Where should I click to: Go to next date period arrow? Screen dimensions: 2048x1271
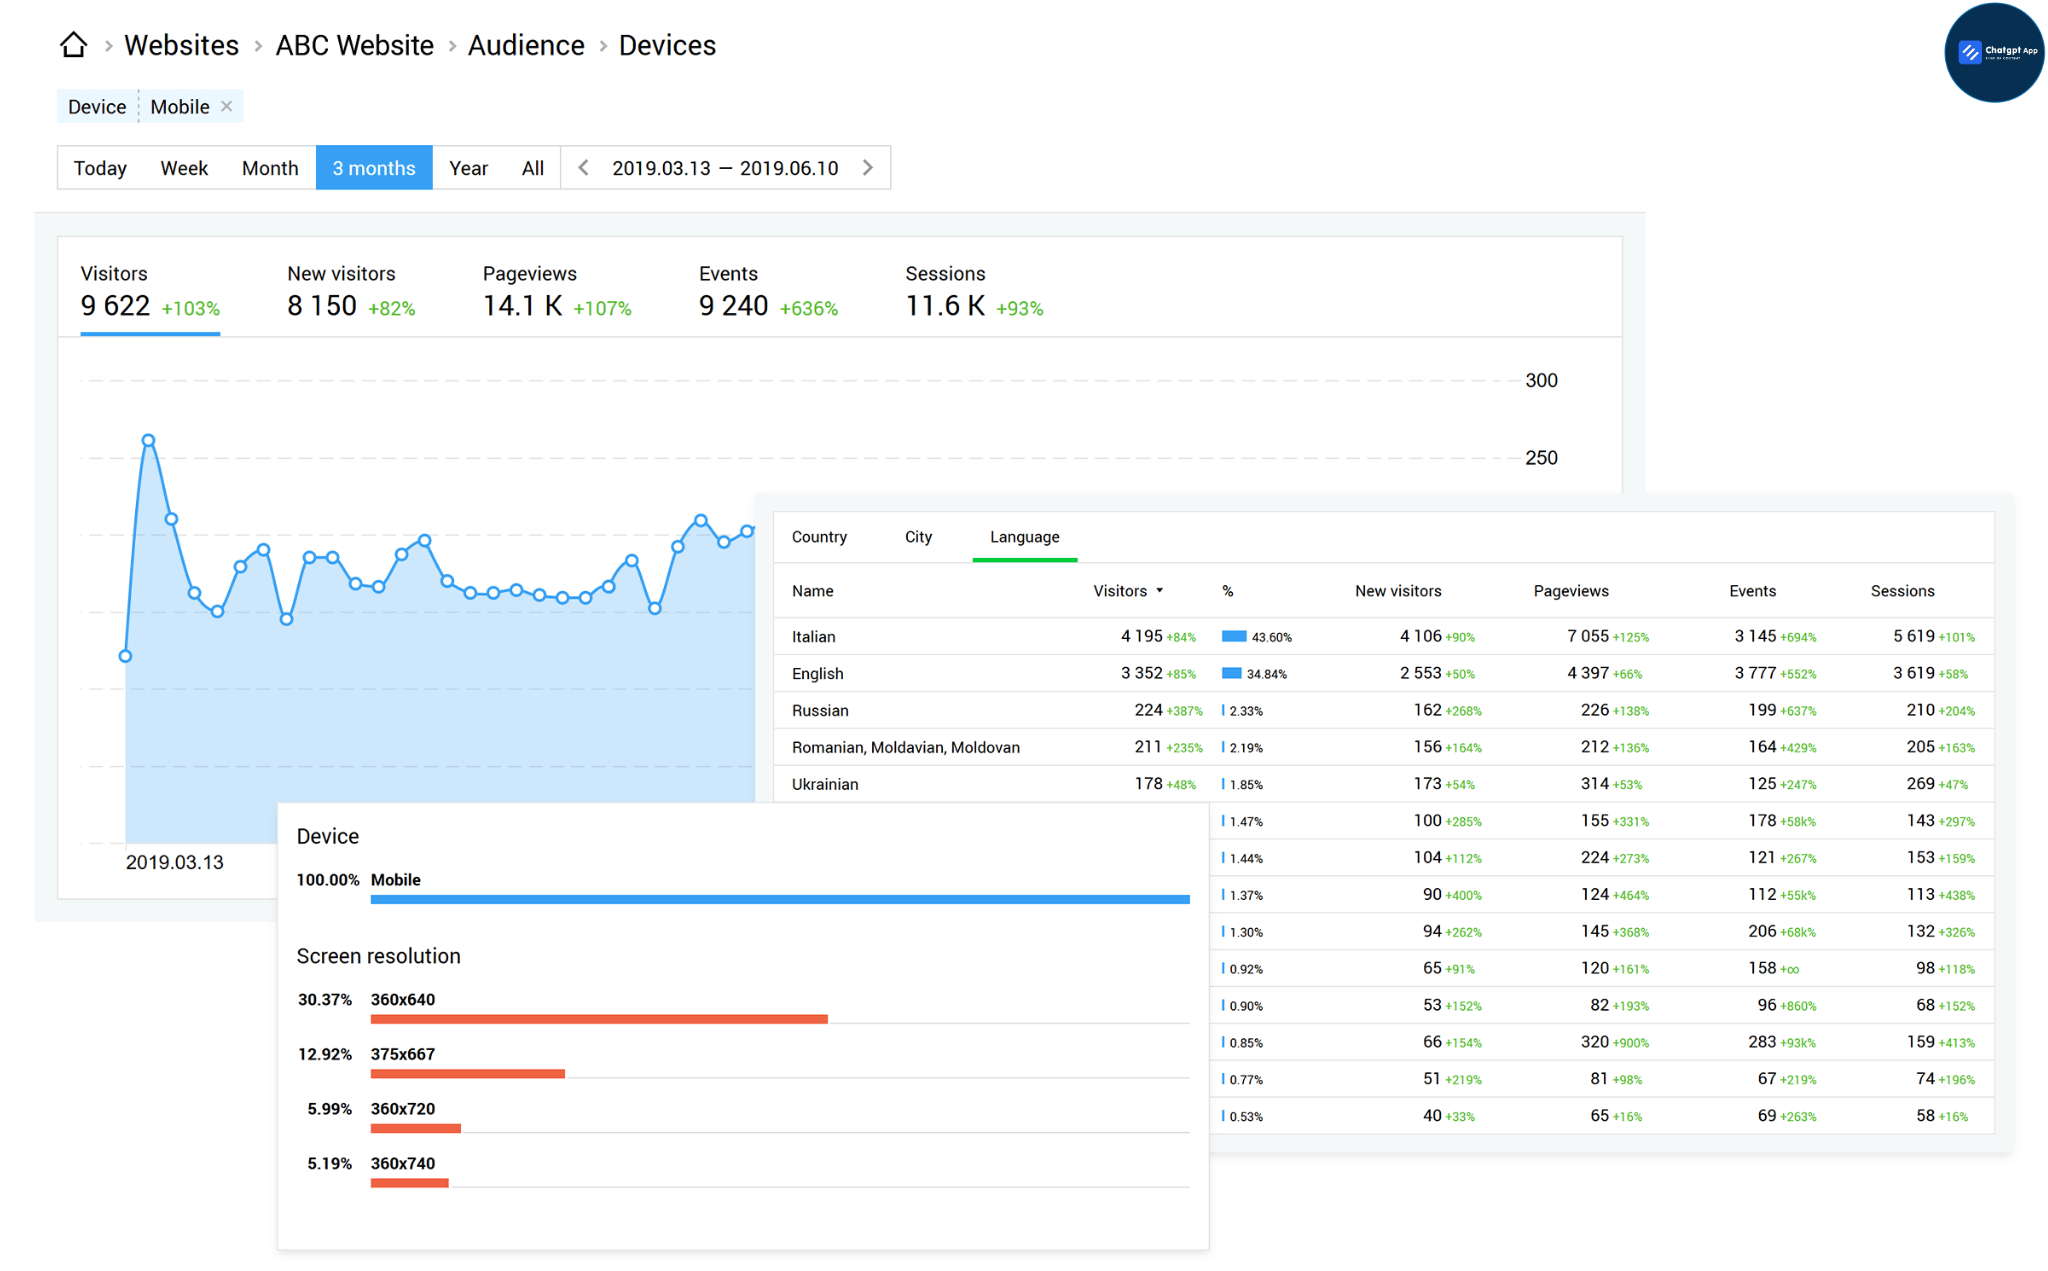868,168
